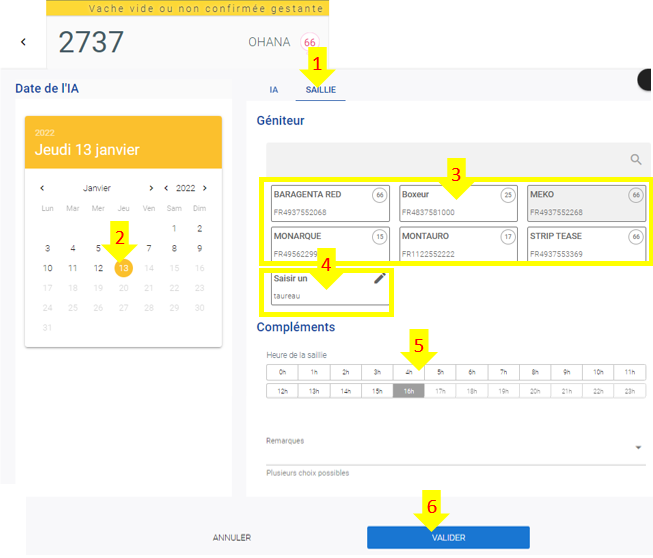Click the 25 badge on Boxeur

pyautogui.click(x=508, y=195)
